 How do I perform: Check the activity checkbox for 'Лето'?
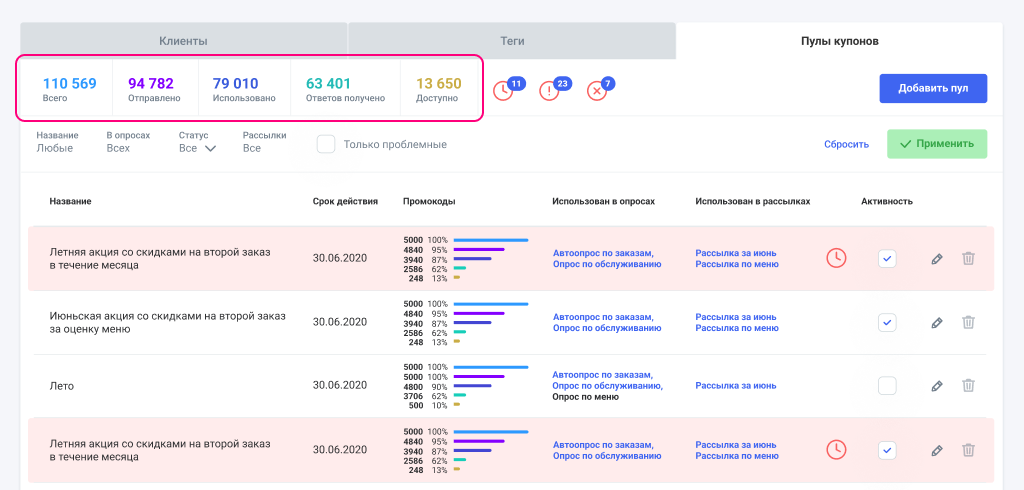point(887,385)
